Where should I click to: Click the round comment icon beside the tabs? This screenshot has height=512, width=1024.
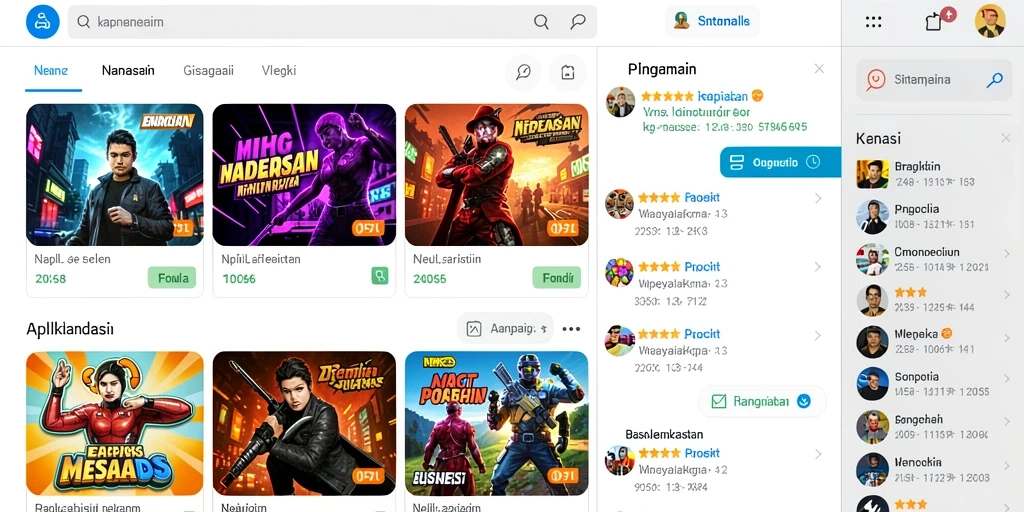523,72
